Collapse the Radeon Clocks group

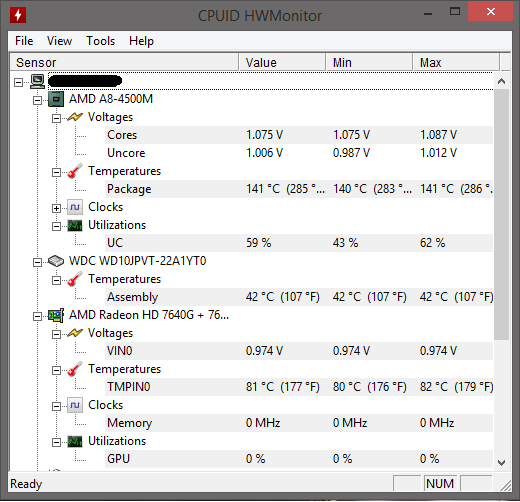pyautogui.click(x=56, y=406)
